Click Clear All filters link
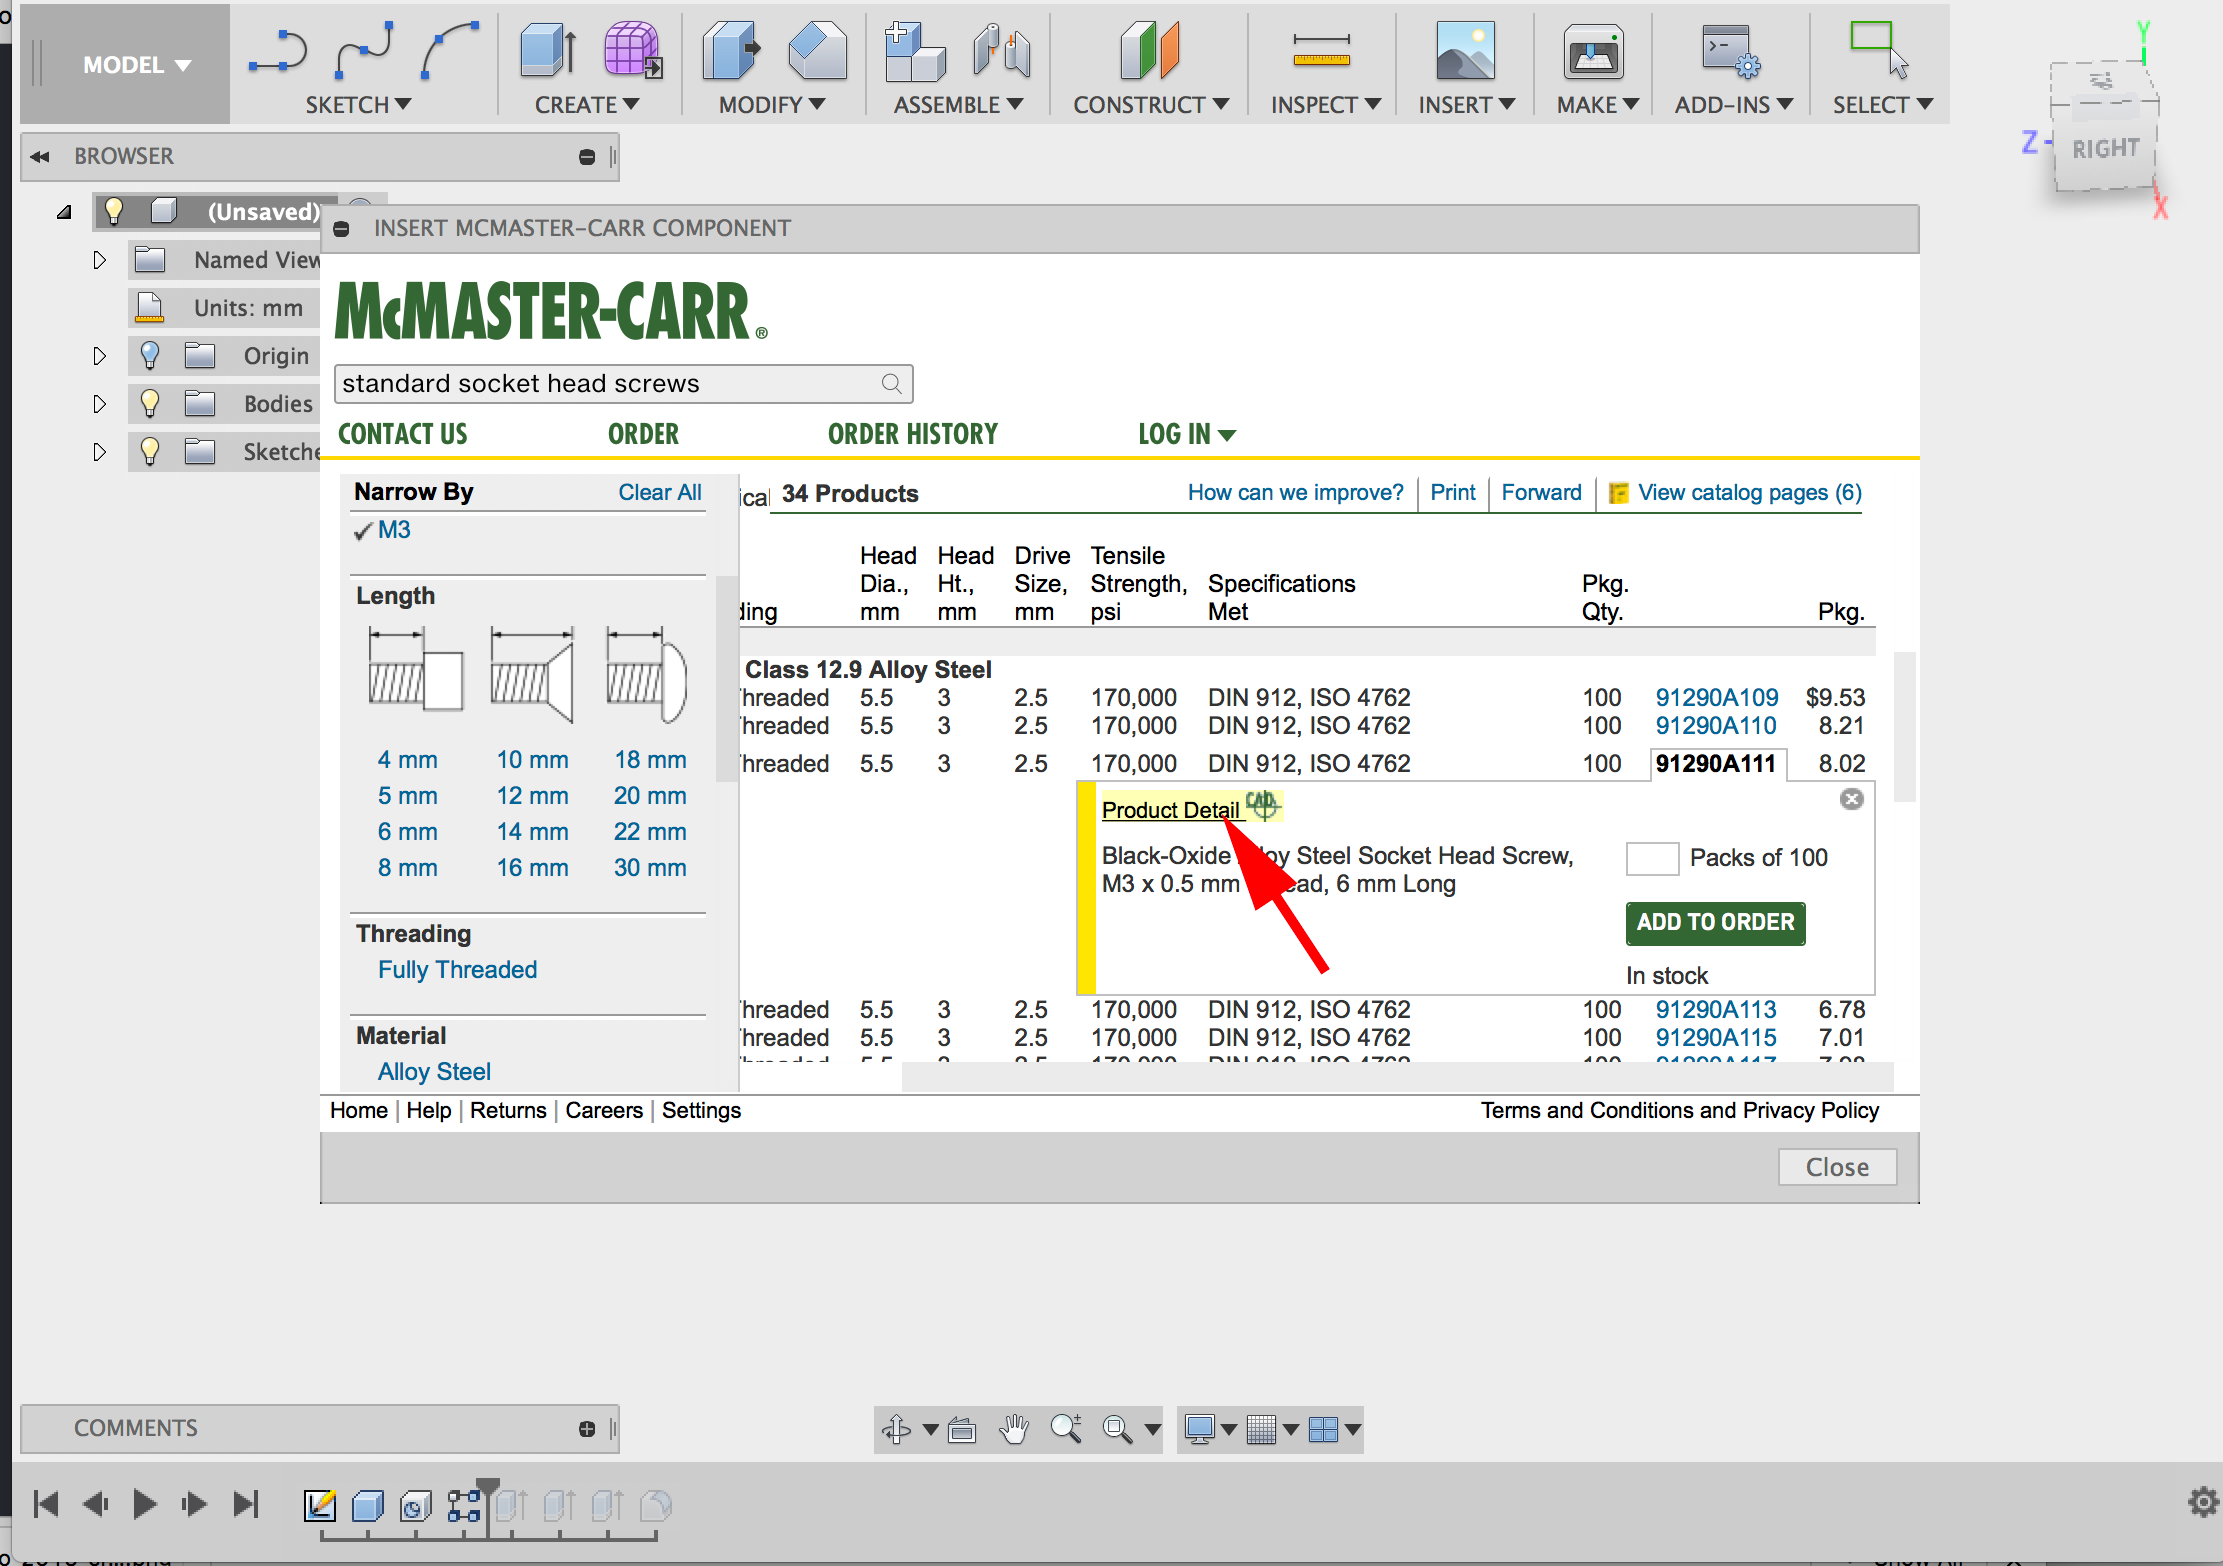 (x=660, y=492)
